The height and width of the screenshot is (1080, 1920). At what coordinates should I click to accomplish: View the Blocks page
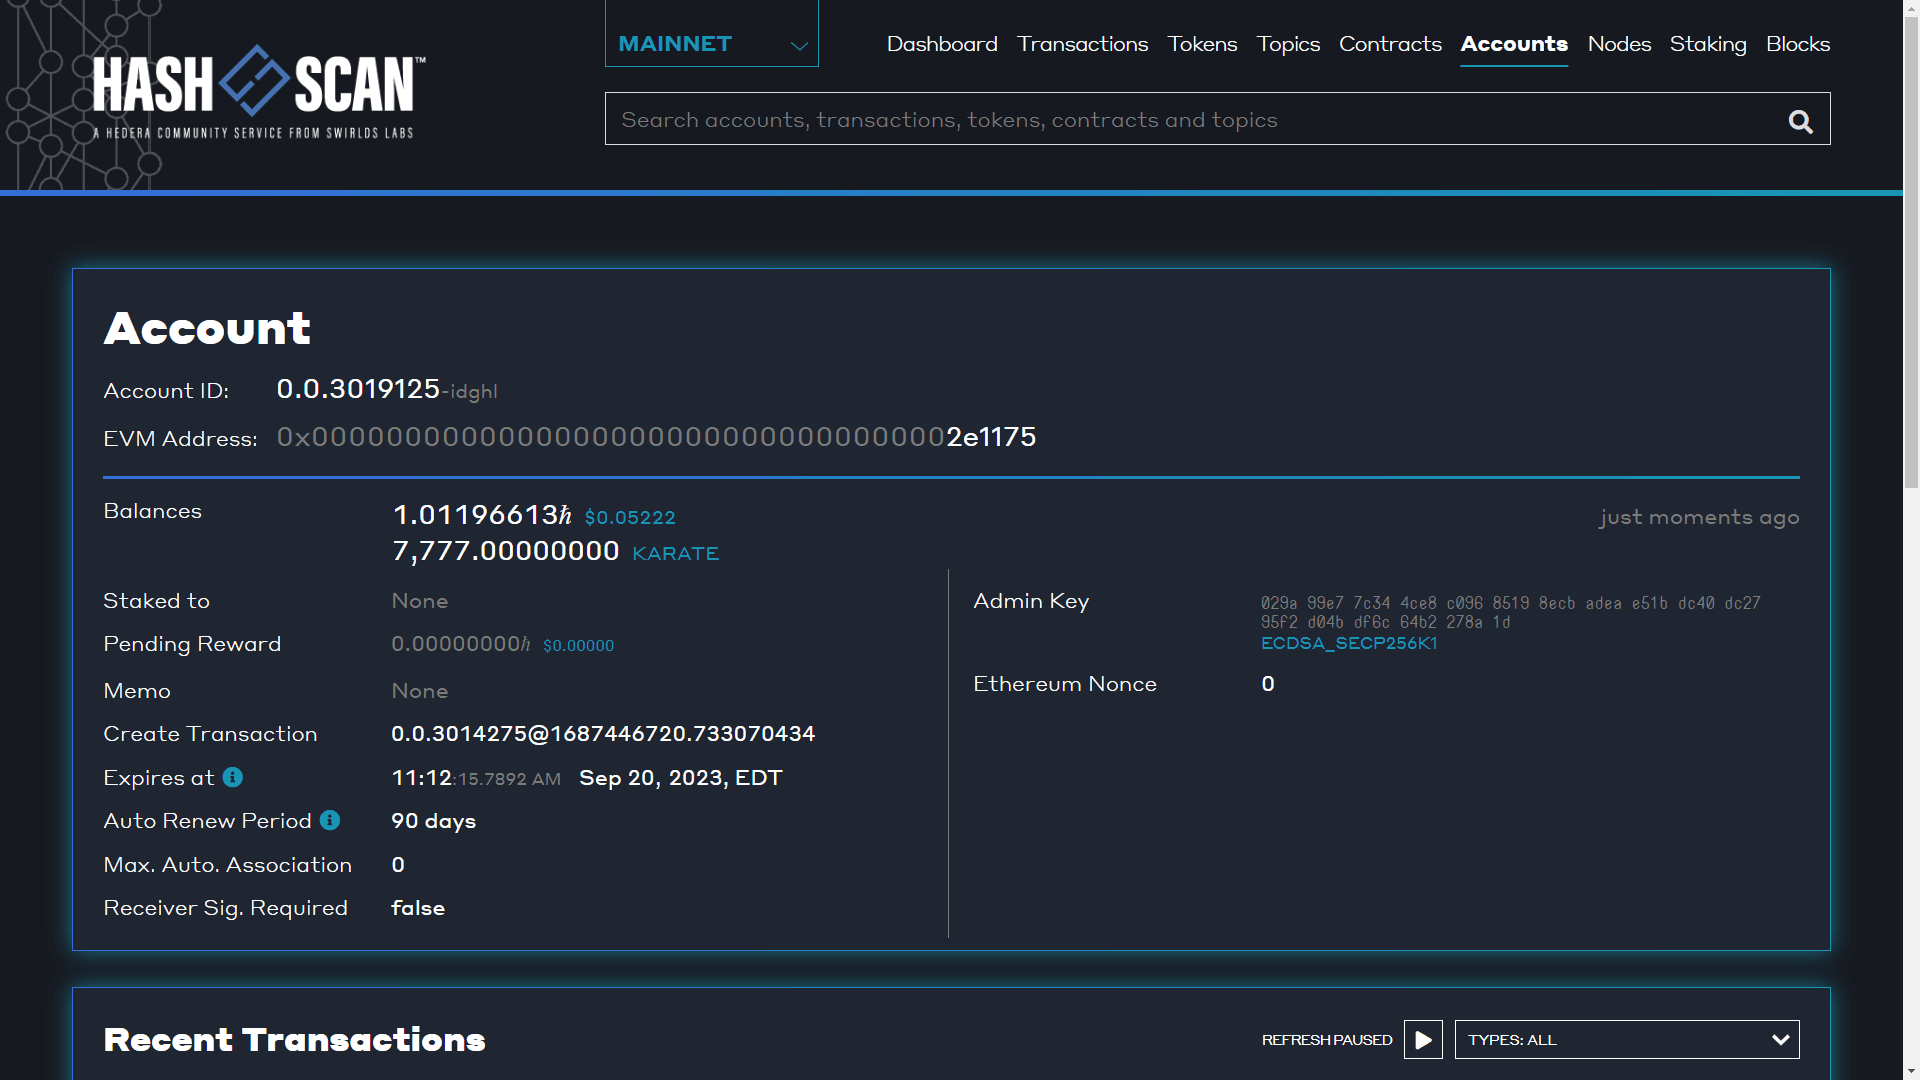point(1797,44)
